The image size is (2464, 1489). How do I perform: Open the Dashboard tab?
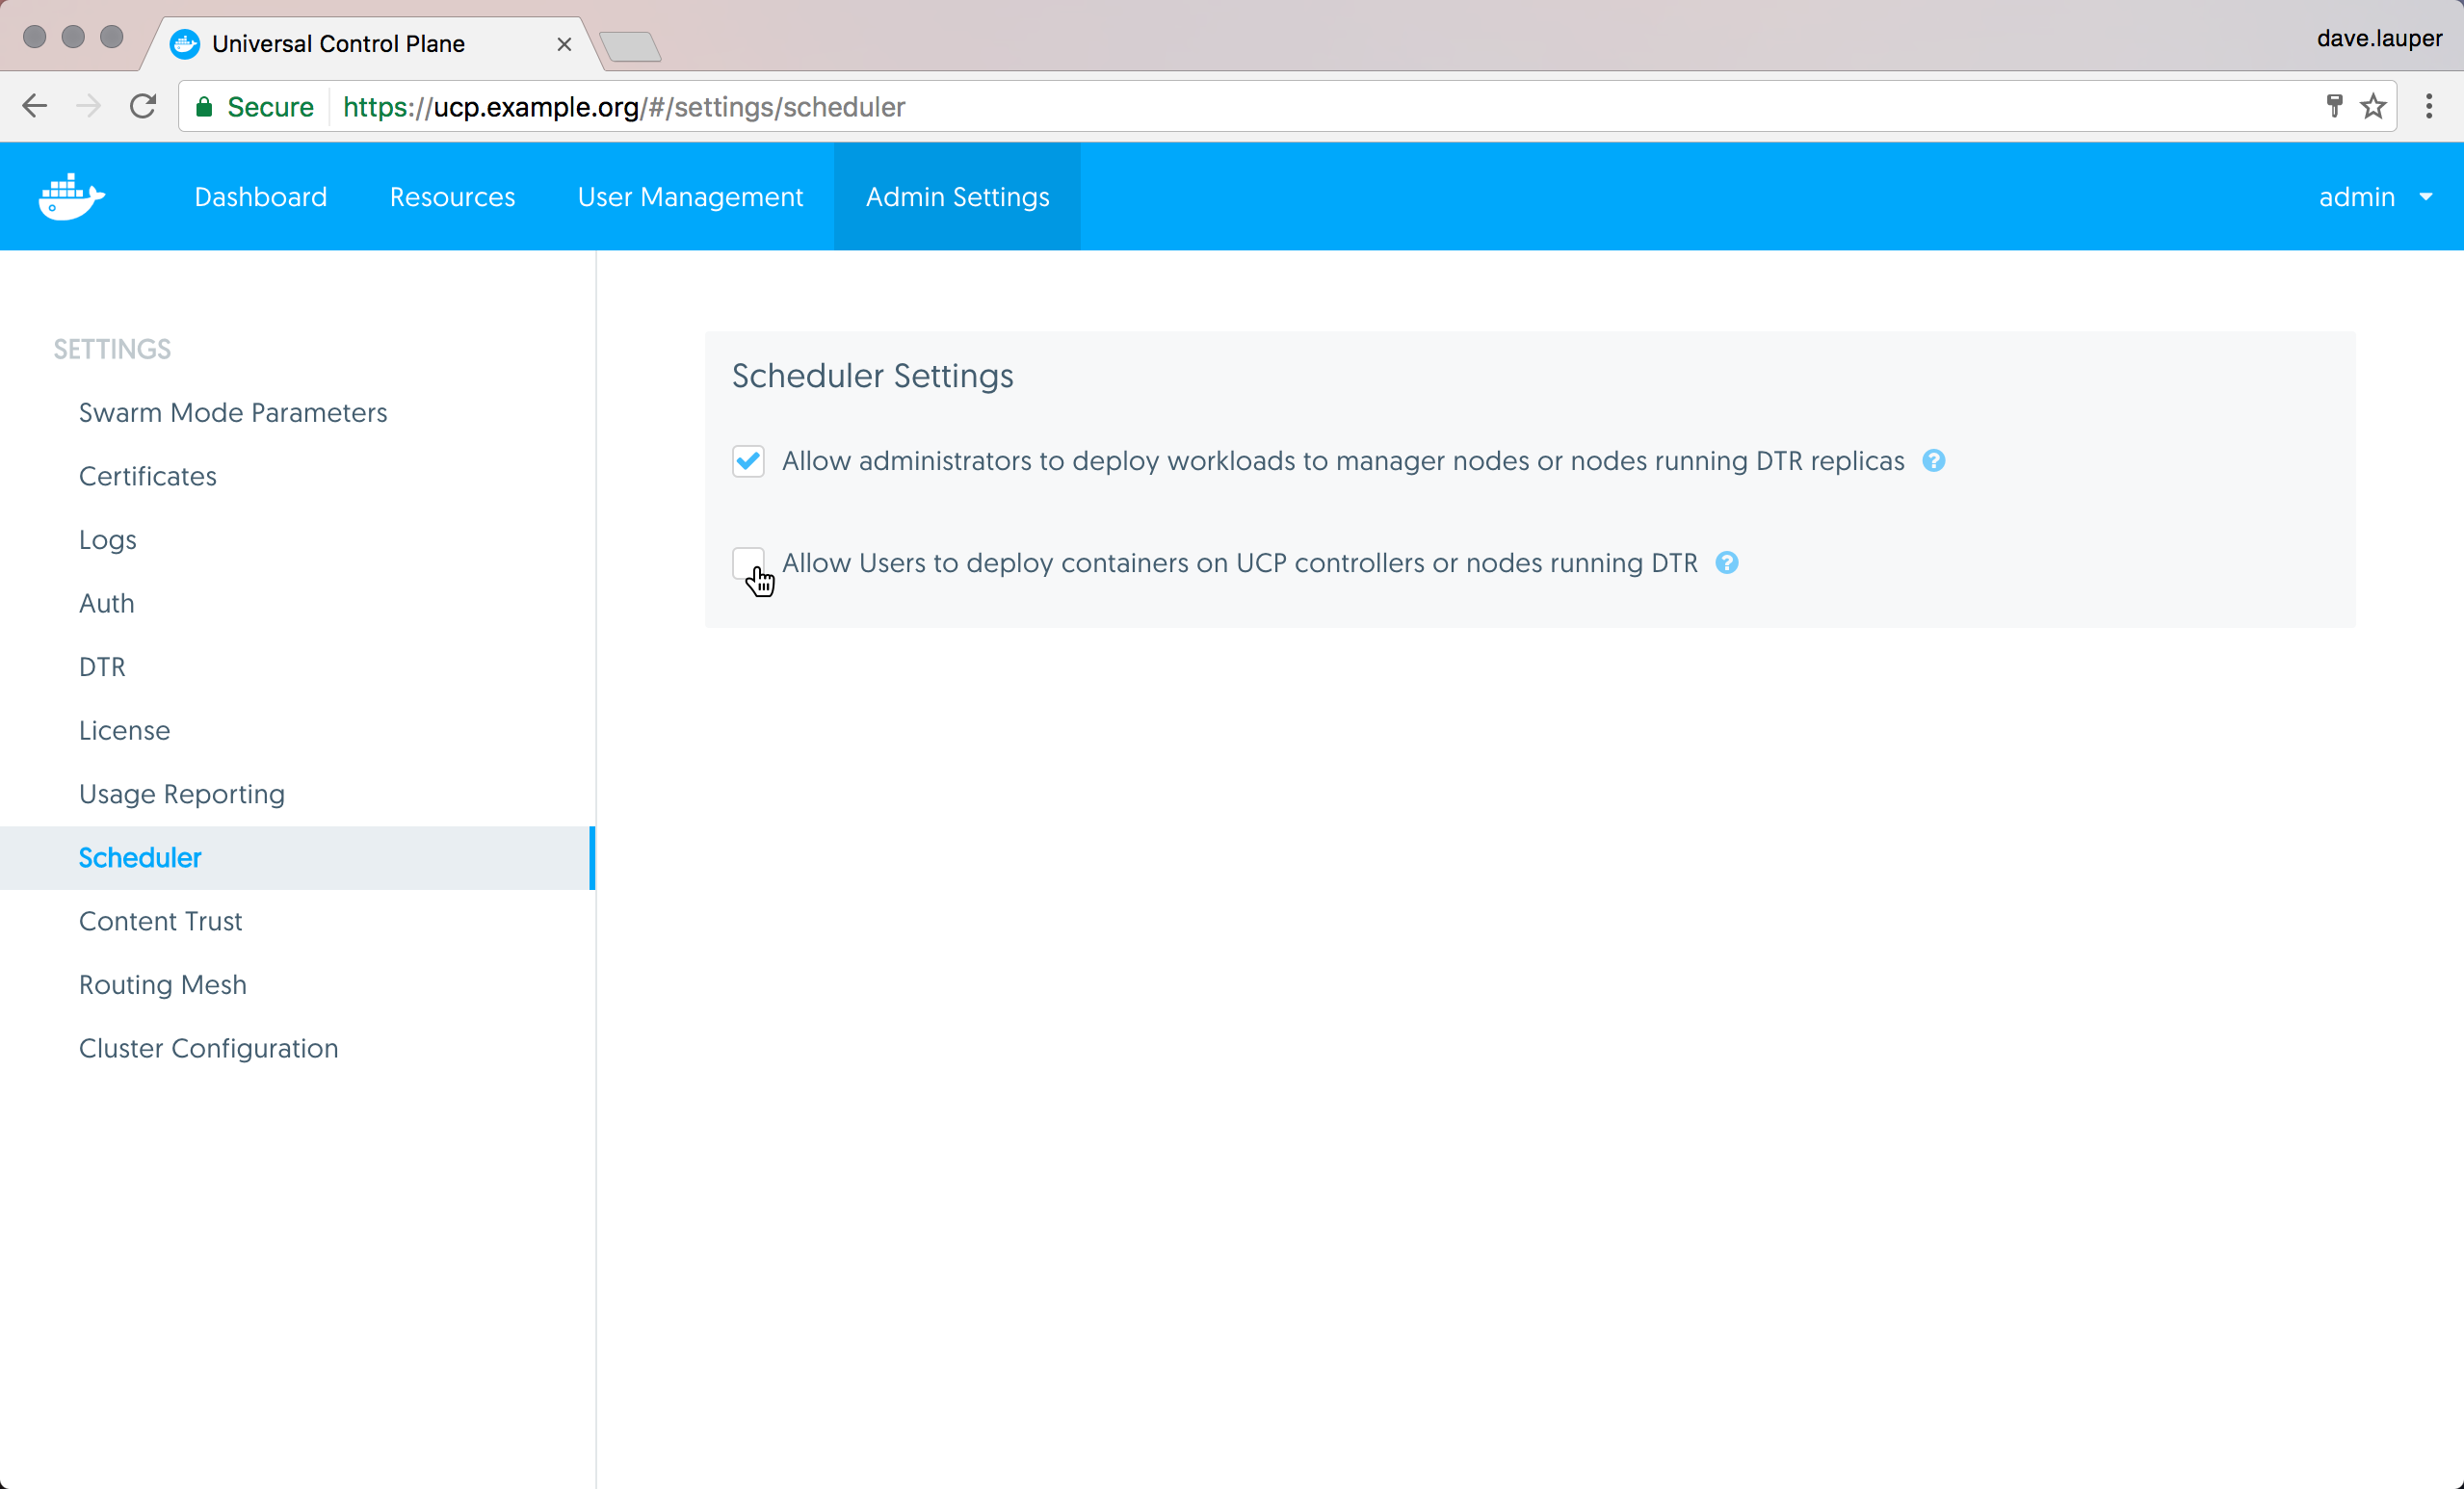point(260,197)
